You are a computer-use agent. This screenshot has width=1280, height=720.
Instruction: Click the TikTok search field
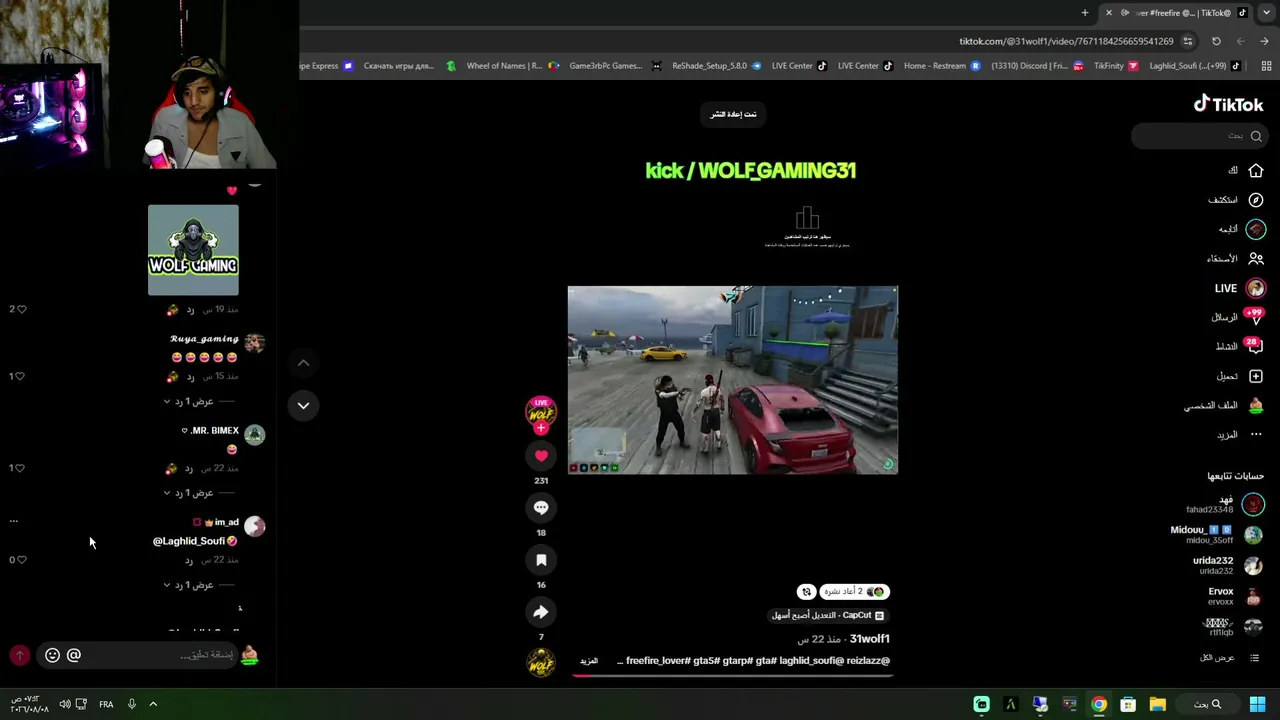point(1198,136)
